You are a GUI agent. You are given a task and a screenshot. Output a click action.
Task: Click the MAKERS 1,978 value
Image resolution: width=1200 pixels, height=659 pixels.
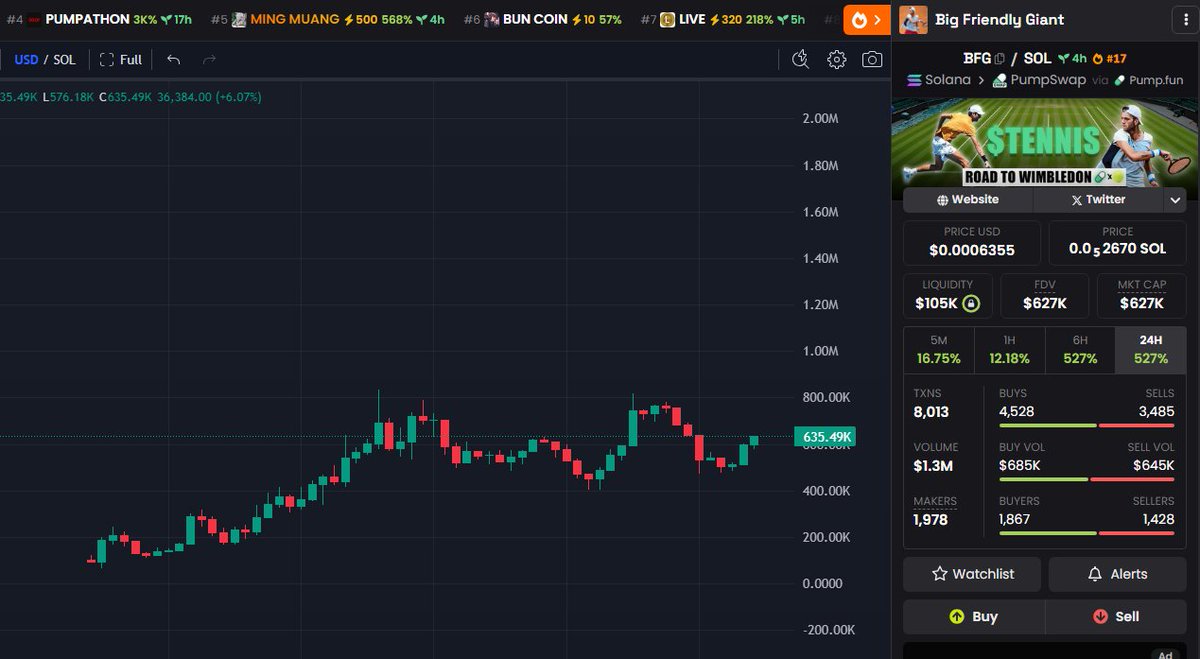[x=930, y=520]
